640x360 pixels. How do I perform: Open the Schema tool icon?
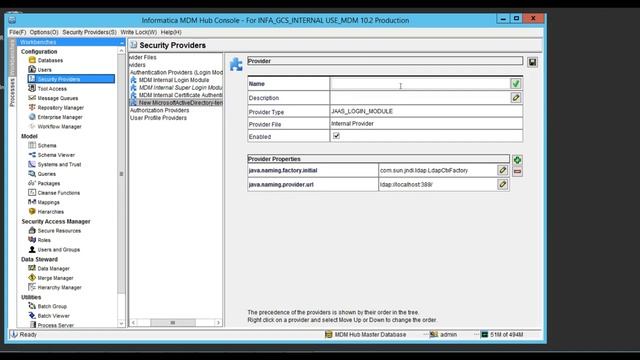[32, 145]
